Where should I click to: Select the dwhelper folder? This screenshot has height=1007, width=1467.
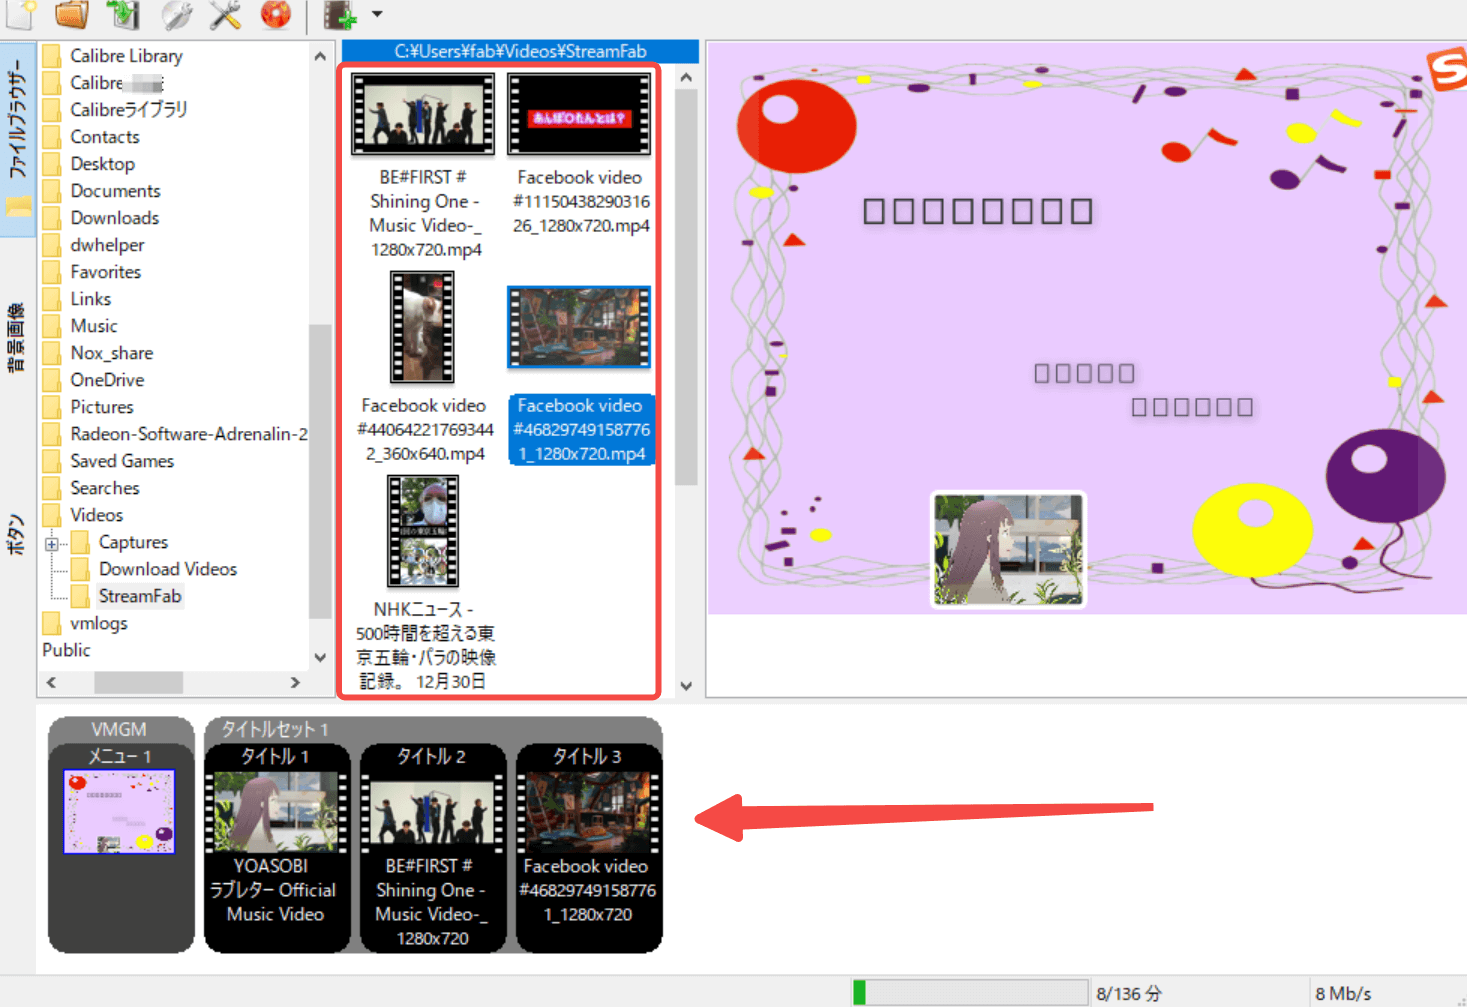pos(107,245)
